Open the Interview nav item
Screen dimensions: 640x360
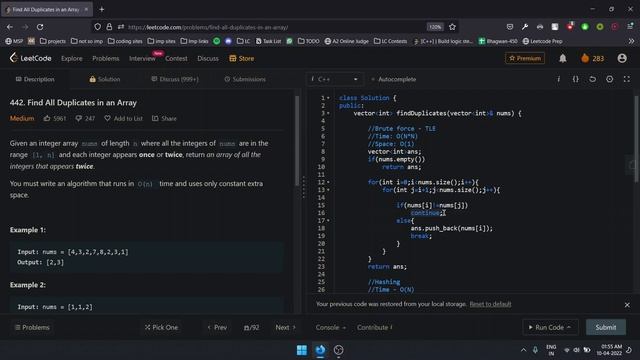point(142,58)
